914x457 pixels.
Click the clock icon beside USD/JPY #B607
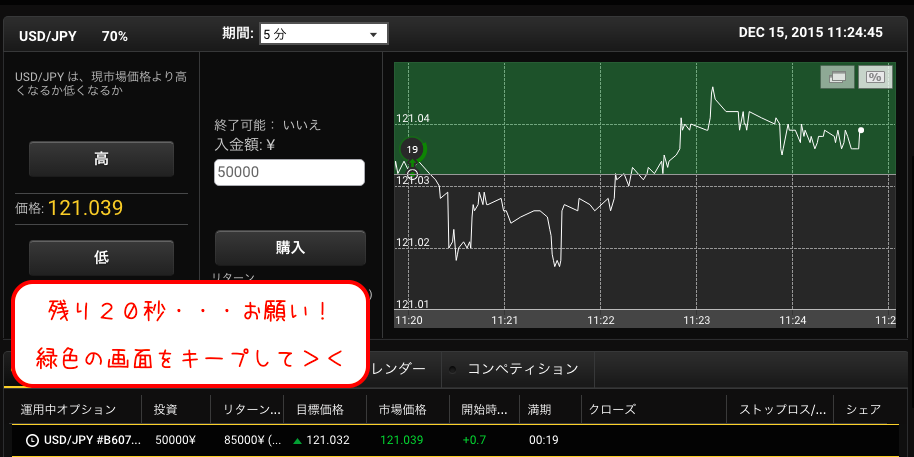(33, 440)
